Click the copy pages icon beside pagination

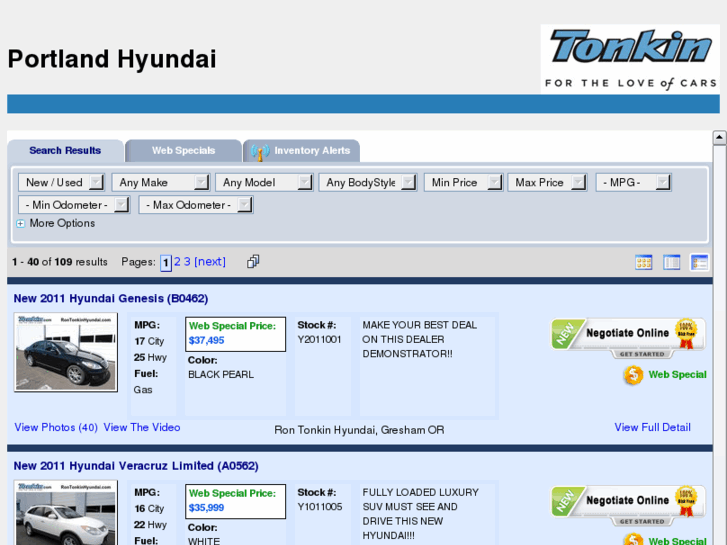(253, 262)
